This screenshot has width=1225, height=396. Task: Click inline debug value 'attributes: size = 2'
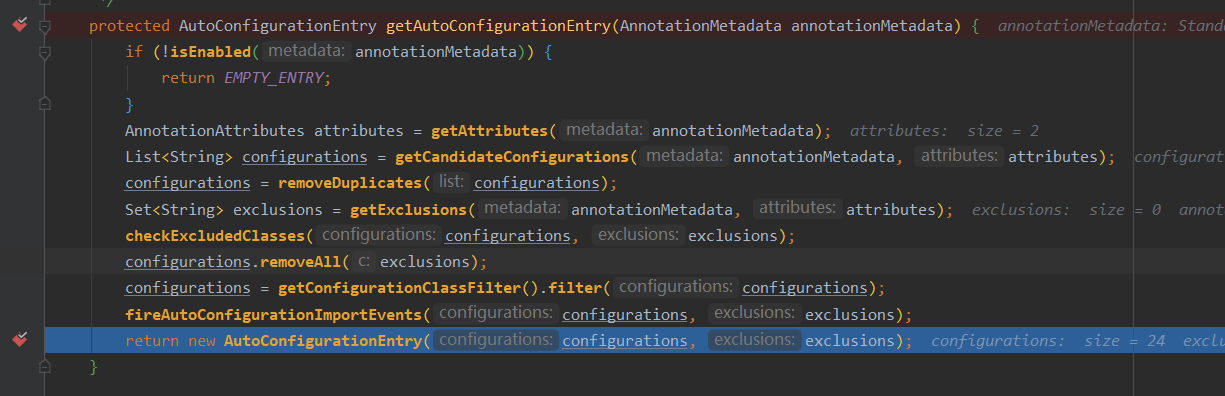(x=944, y=131)
